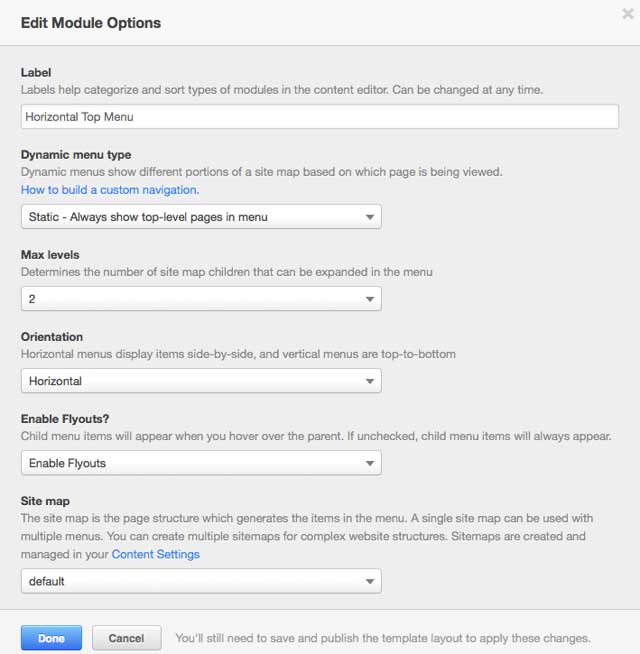The image size is (640, 654).
Task: Open 'How to build a custom navigation' link
Action: click(110, 190)
